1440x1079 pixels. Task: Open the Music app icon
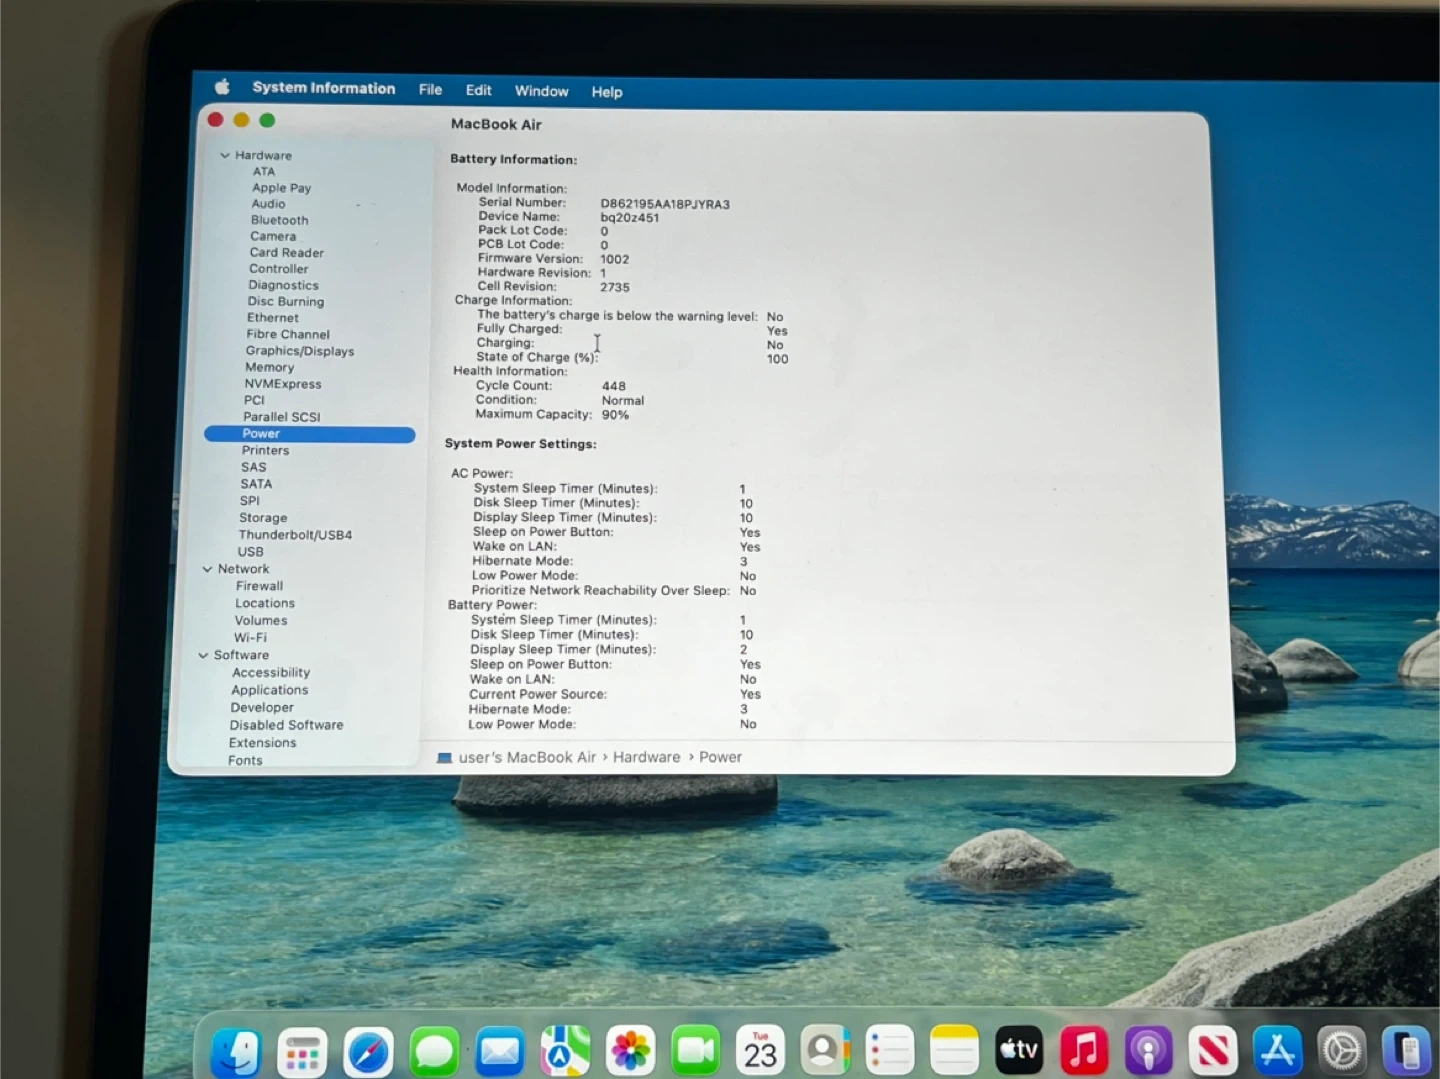click(x=1083, y=1052)
